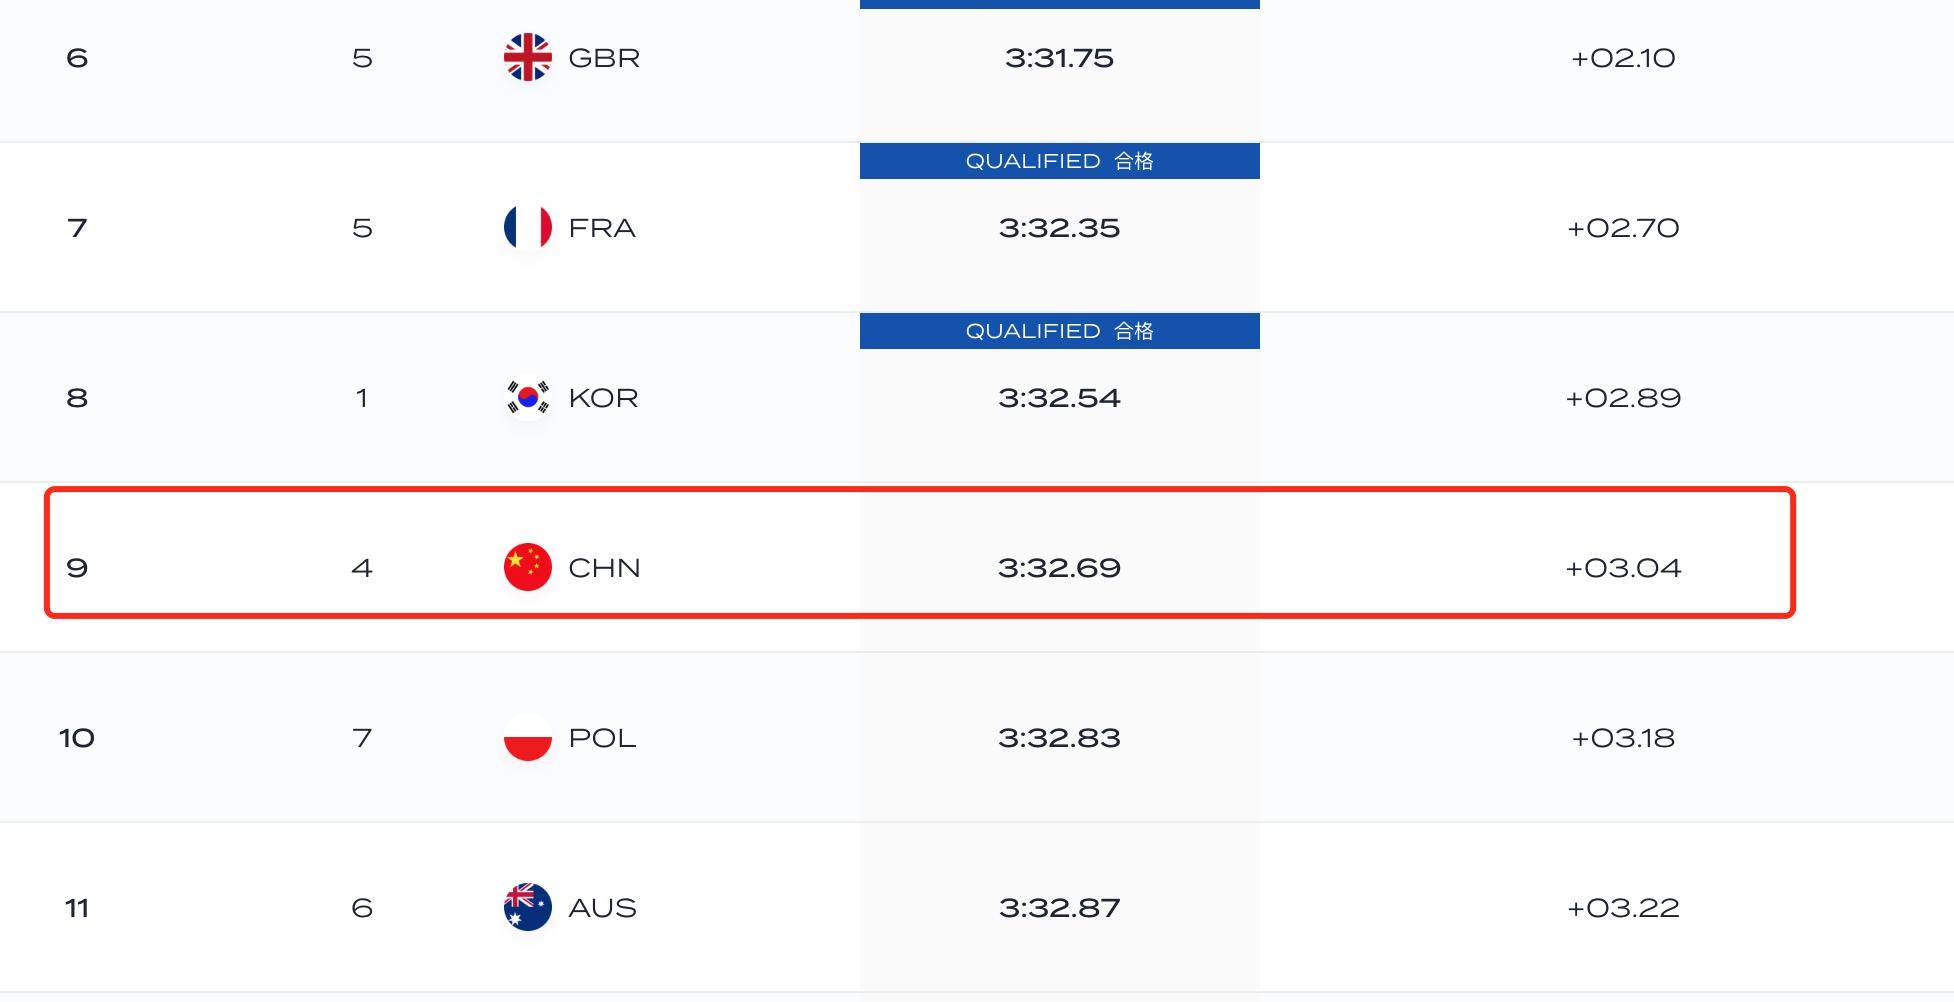Click rank number 10 in the results

77,738
